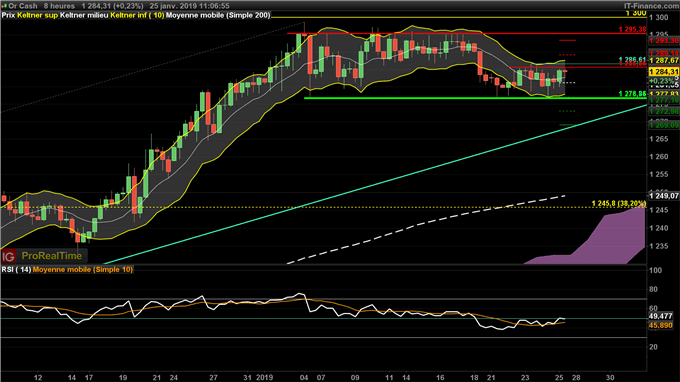Click date marker 16 on time axis
Image resolution: width=680 pixels, height=382 pixels.
coord(440,378)
